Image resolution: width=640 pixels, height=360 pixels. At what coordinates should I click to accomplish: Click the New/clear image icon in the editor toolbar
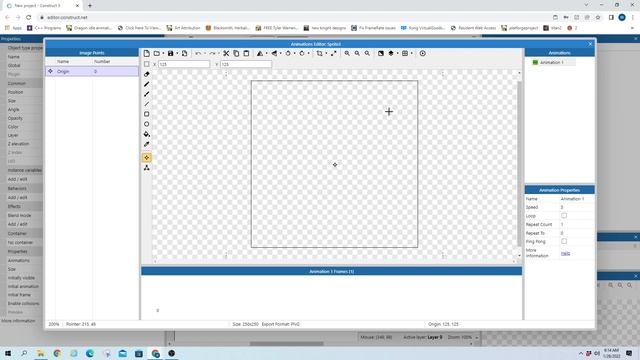point(147,53)
